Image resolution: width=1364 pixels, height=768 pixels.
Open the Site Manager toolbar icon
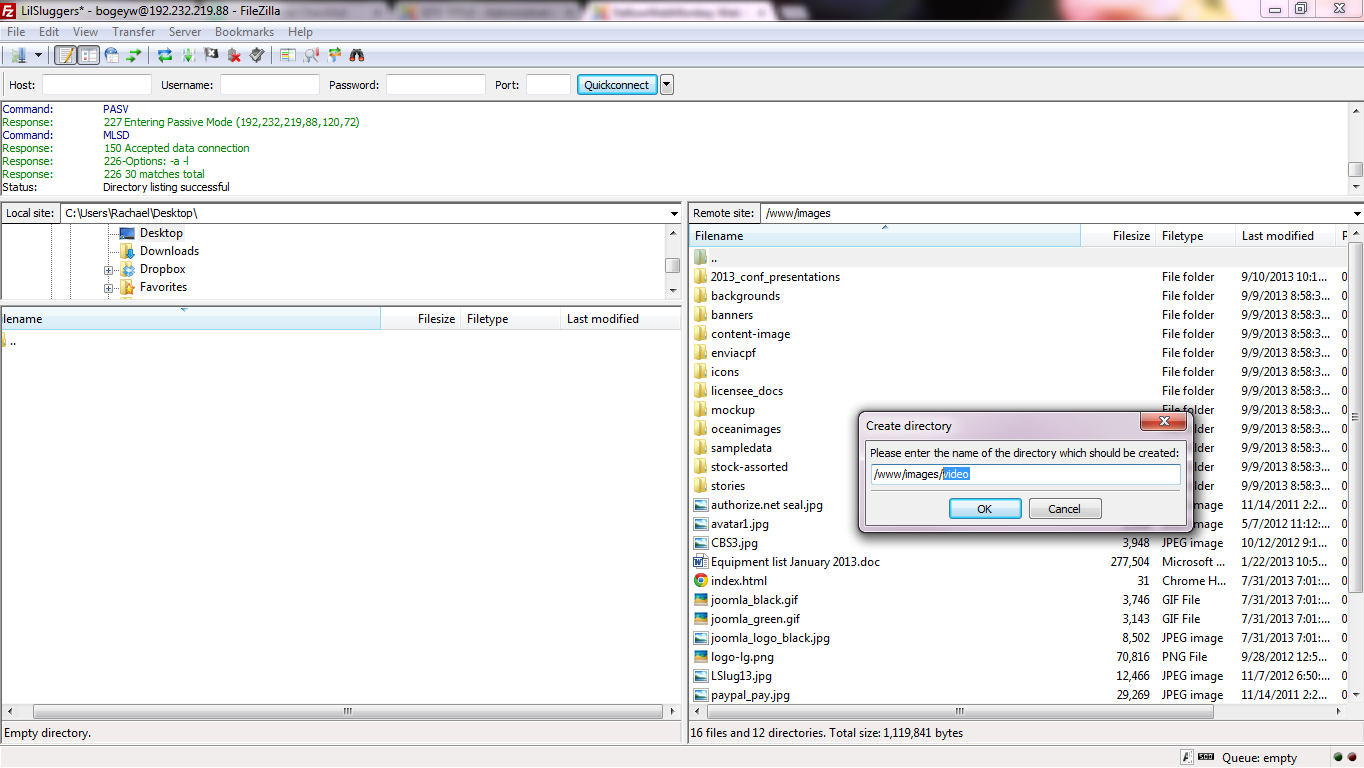tap(19, 55)
